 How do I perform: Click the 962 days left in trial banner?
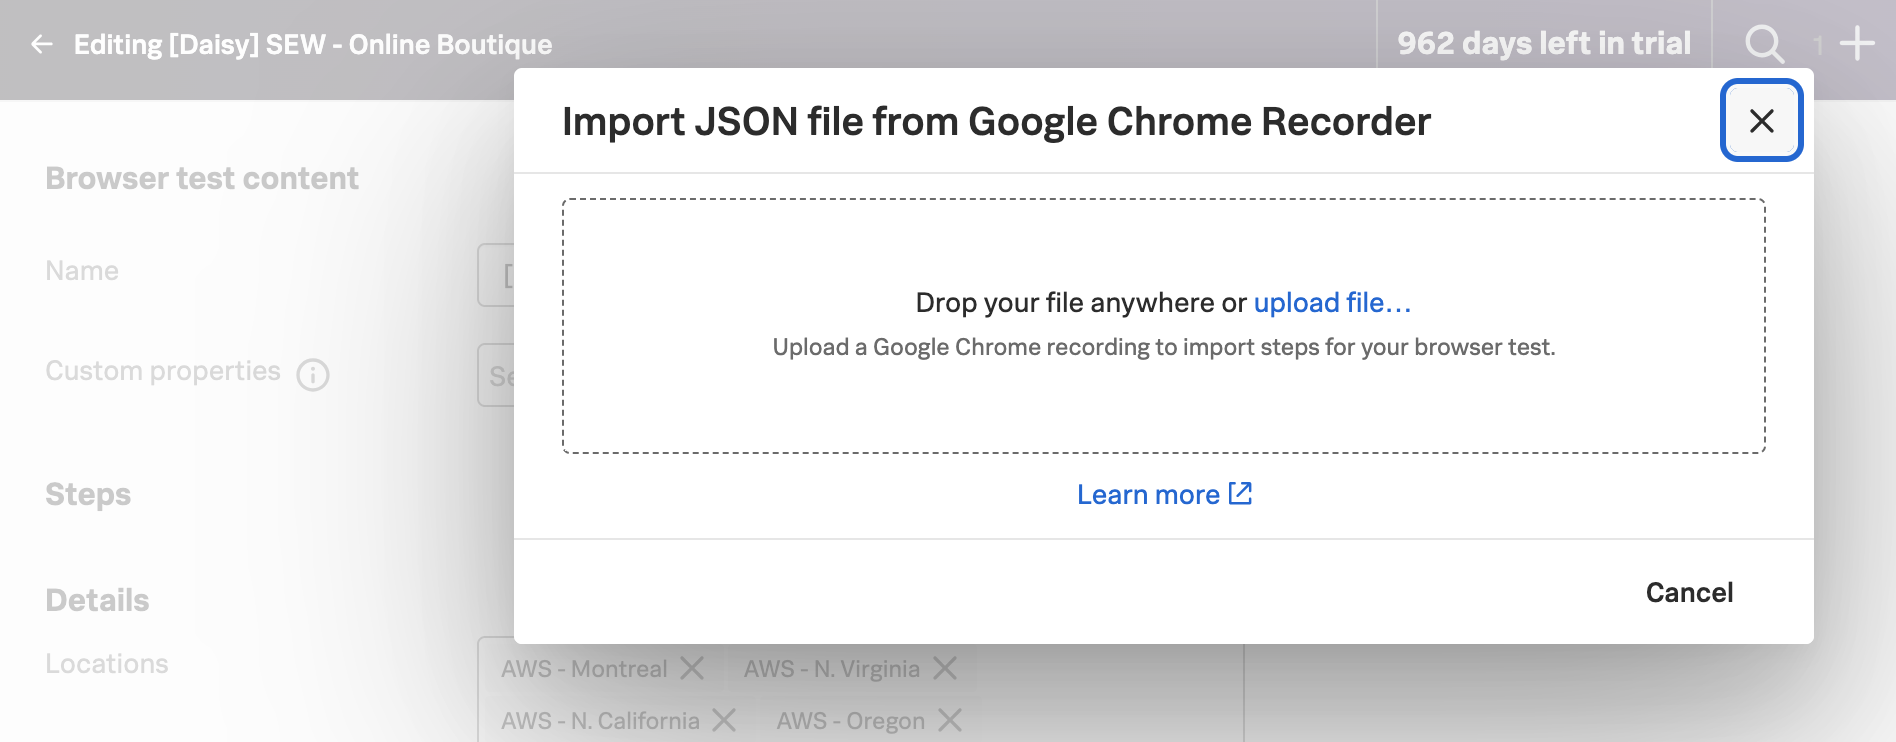pos(1544,44)
